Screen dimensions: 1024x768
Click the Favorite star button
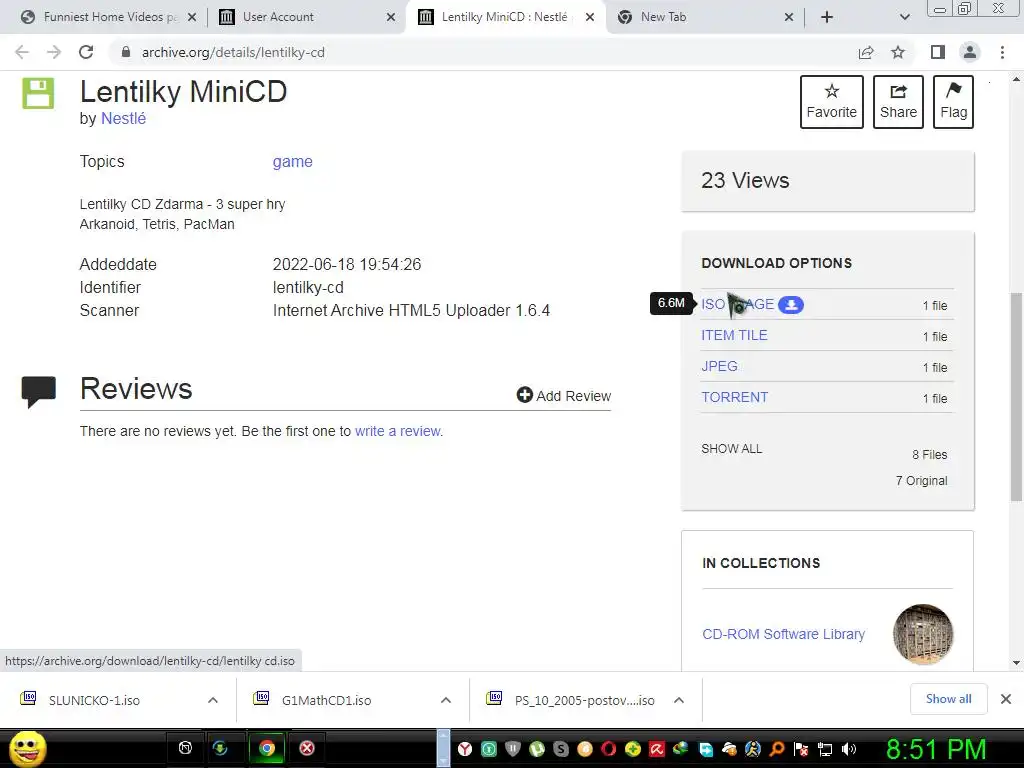831,102
